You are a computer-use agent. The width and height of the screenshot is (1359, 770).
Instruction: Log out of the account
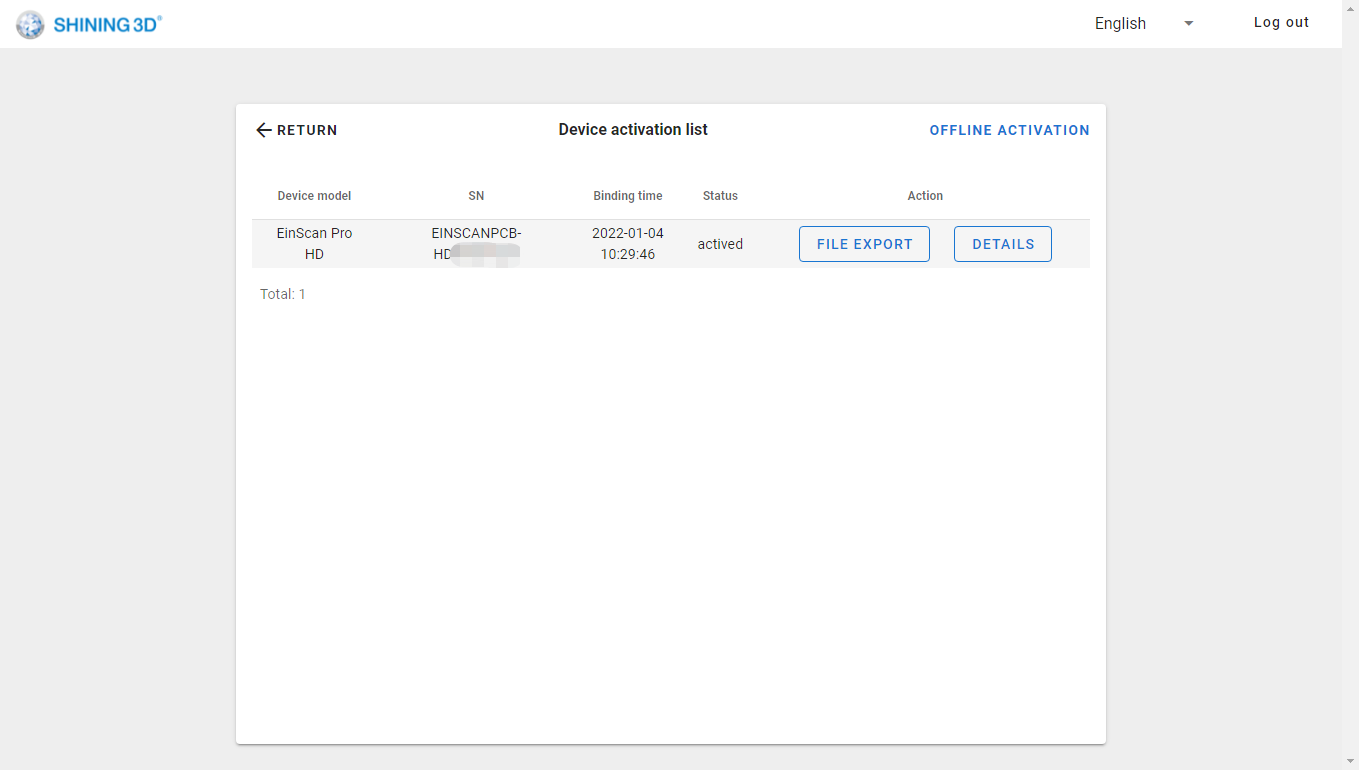[1281, 23]
